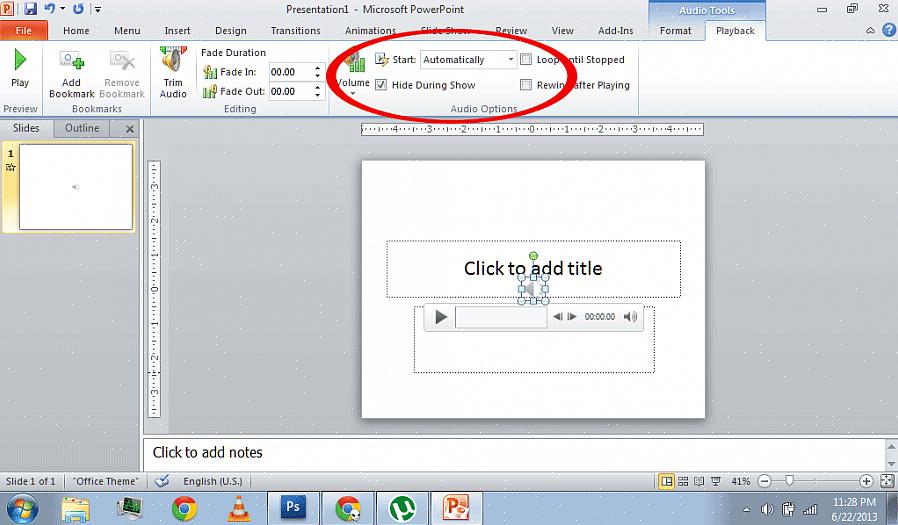Image resolution: width=898 pixels, height=525 pixels.
Task: Enable Loop until Stopped
Action: point(526,60)
